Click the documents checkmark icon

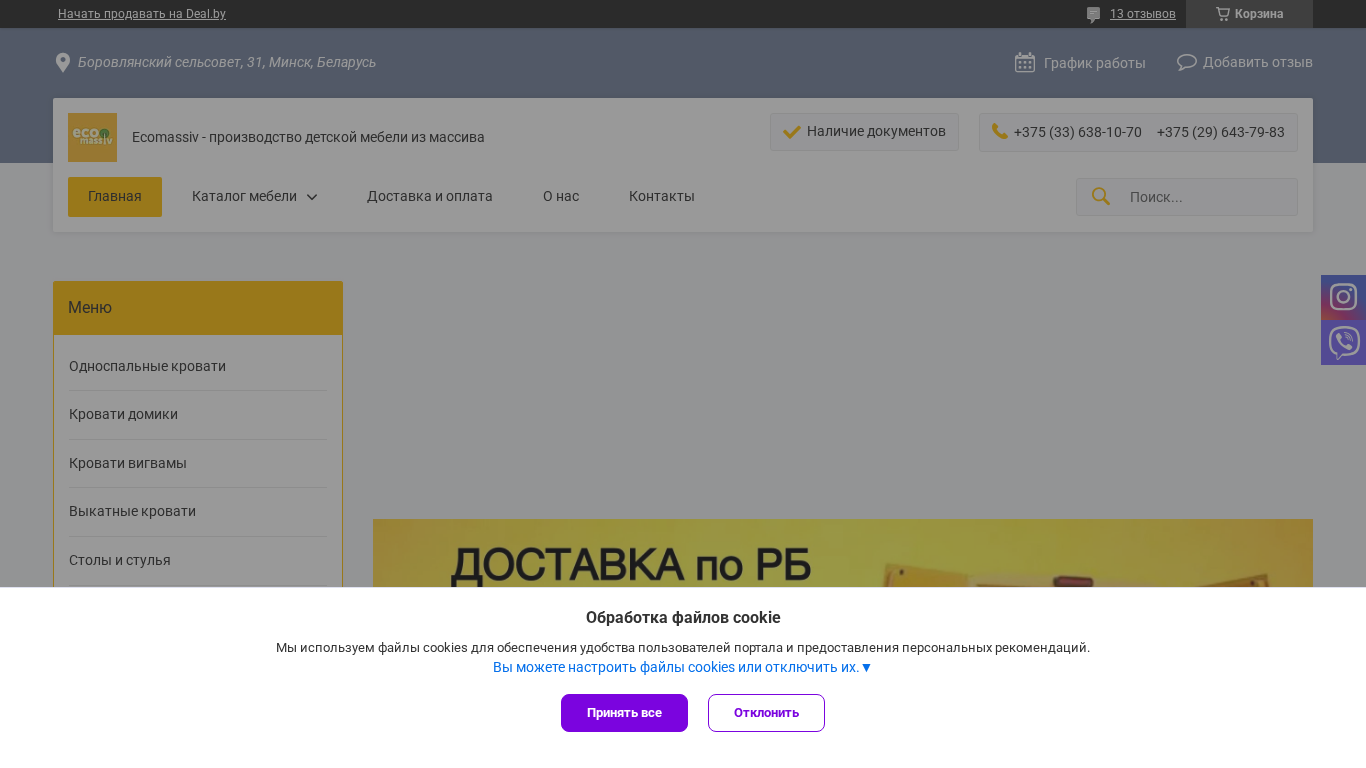(x=792, y=132)
